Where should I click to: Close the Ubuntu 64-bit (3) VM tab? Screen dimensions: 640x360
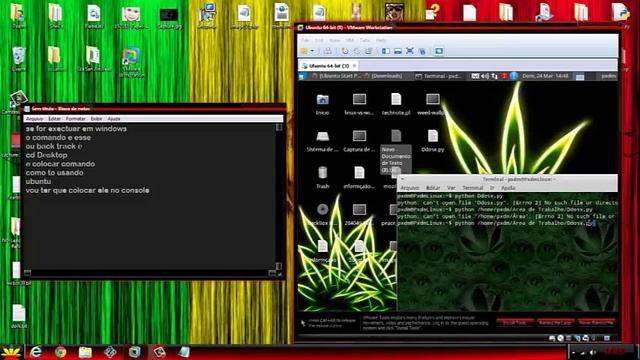pyautogui.click(x=354, y=65)
